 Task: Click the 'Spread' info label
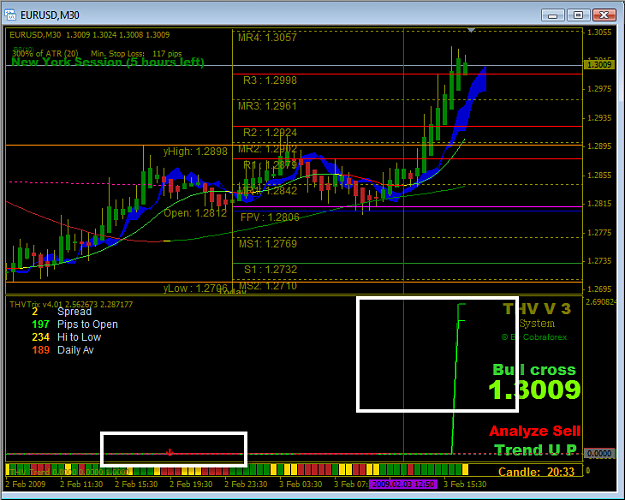pyautogui.click(x=75, y=311)
